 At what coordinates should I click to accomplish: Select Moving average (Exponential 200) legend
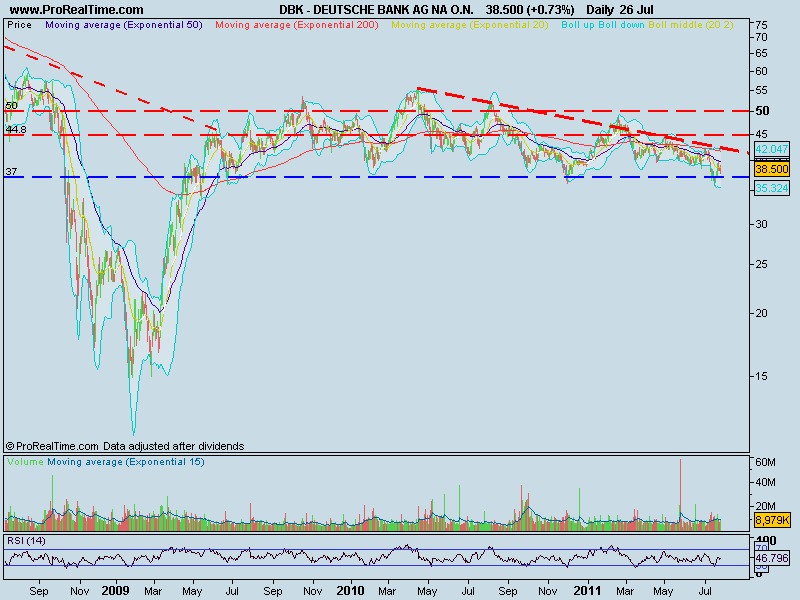coord(297,24)
